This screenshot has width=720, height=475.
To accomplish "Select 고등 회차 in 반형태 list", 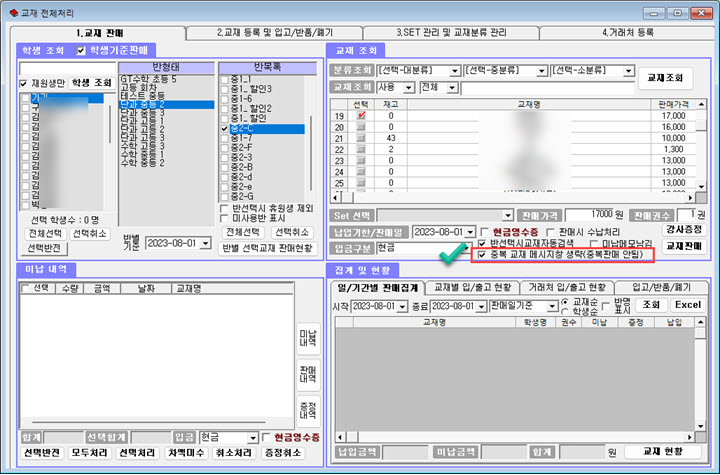I will point(144,87).
